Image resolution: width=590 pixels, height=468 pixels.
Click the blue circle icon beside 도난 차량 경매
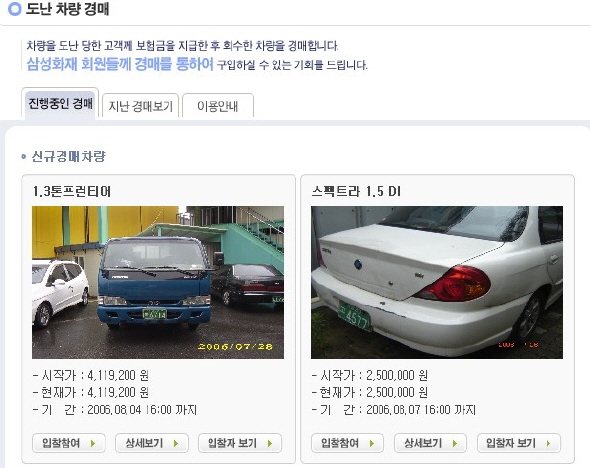tap(15, 9)
